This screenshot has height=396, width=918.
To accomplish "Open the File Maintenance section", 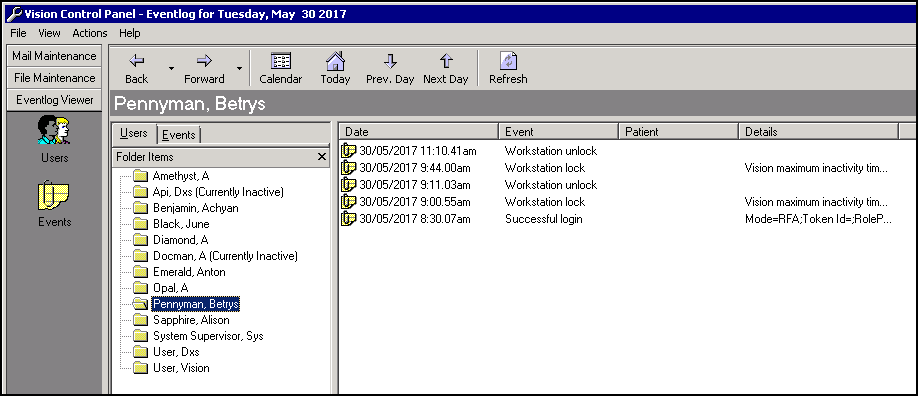I will [54, 78].
